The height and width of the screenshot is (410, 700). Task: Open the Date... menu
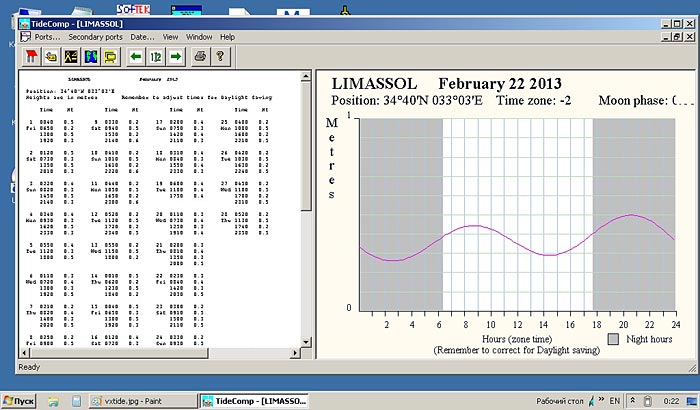[x=142, y=37]
